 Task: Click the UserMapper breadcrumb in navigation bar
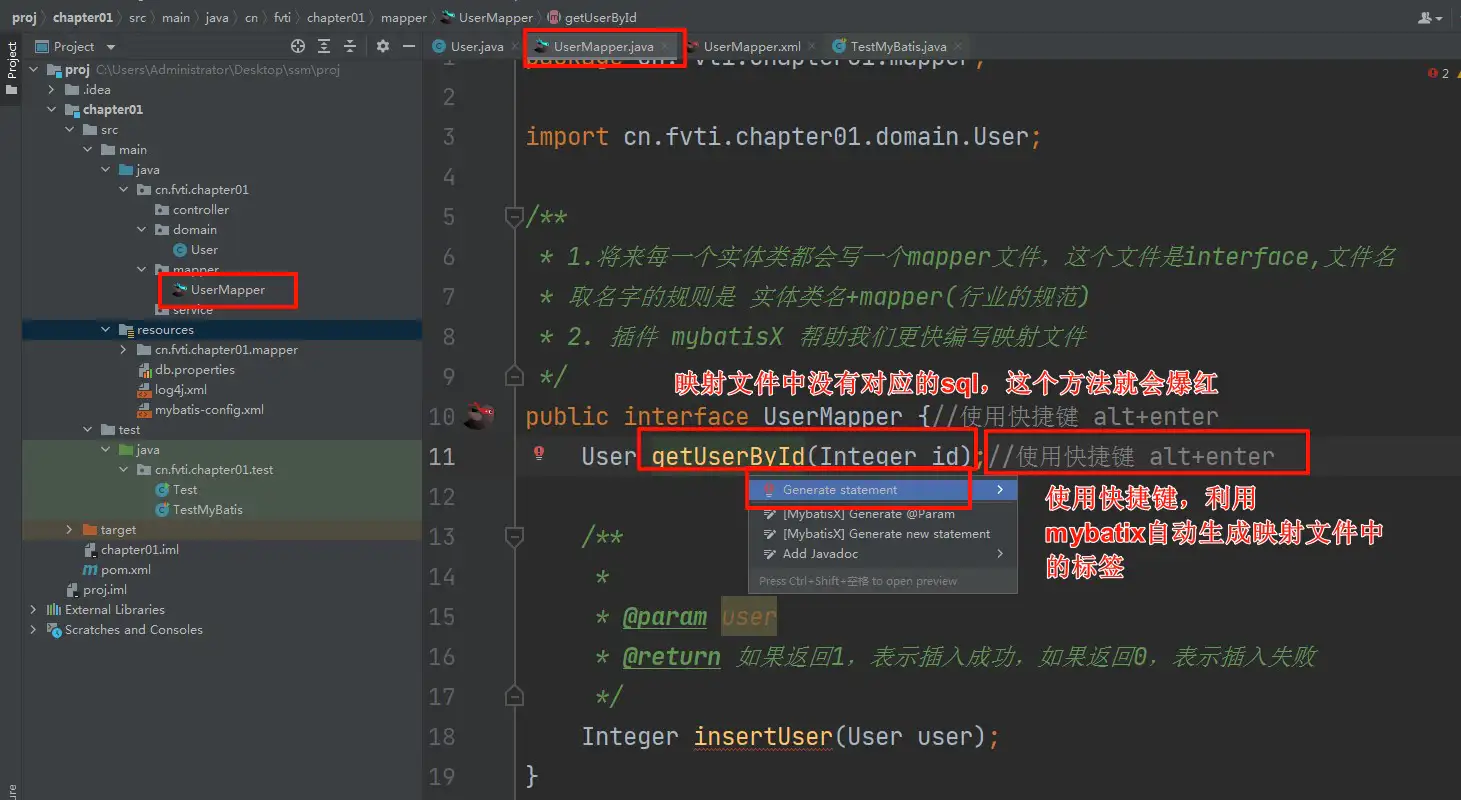point(487,18)
